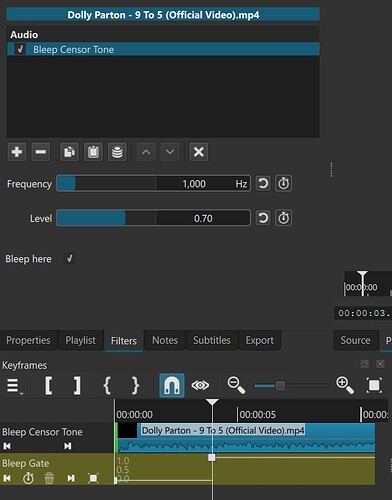Viewport: 392px width, 500px height.
Task: Click keyframes playhead marker on ruler
Action: point(212,402)
